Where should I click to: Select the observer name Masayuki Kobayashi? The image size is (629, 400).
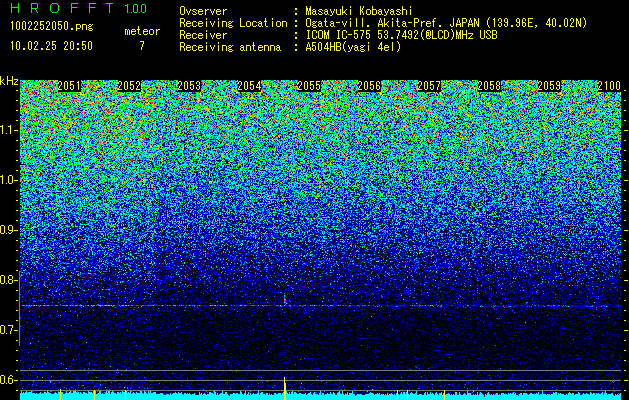pyautogui.click(x=359, y=11)
